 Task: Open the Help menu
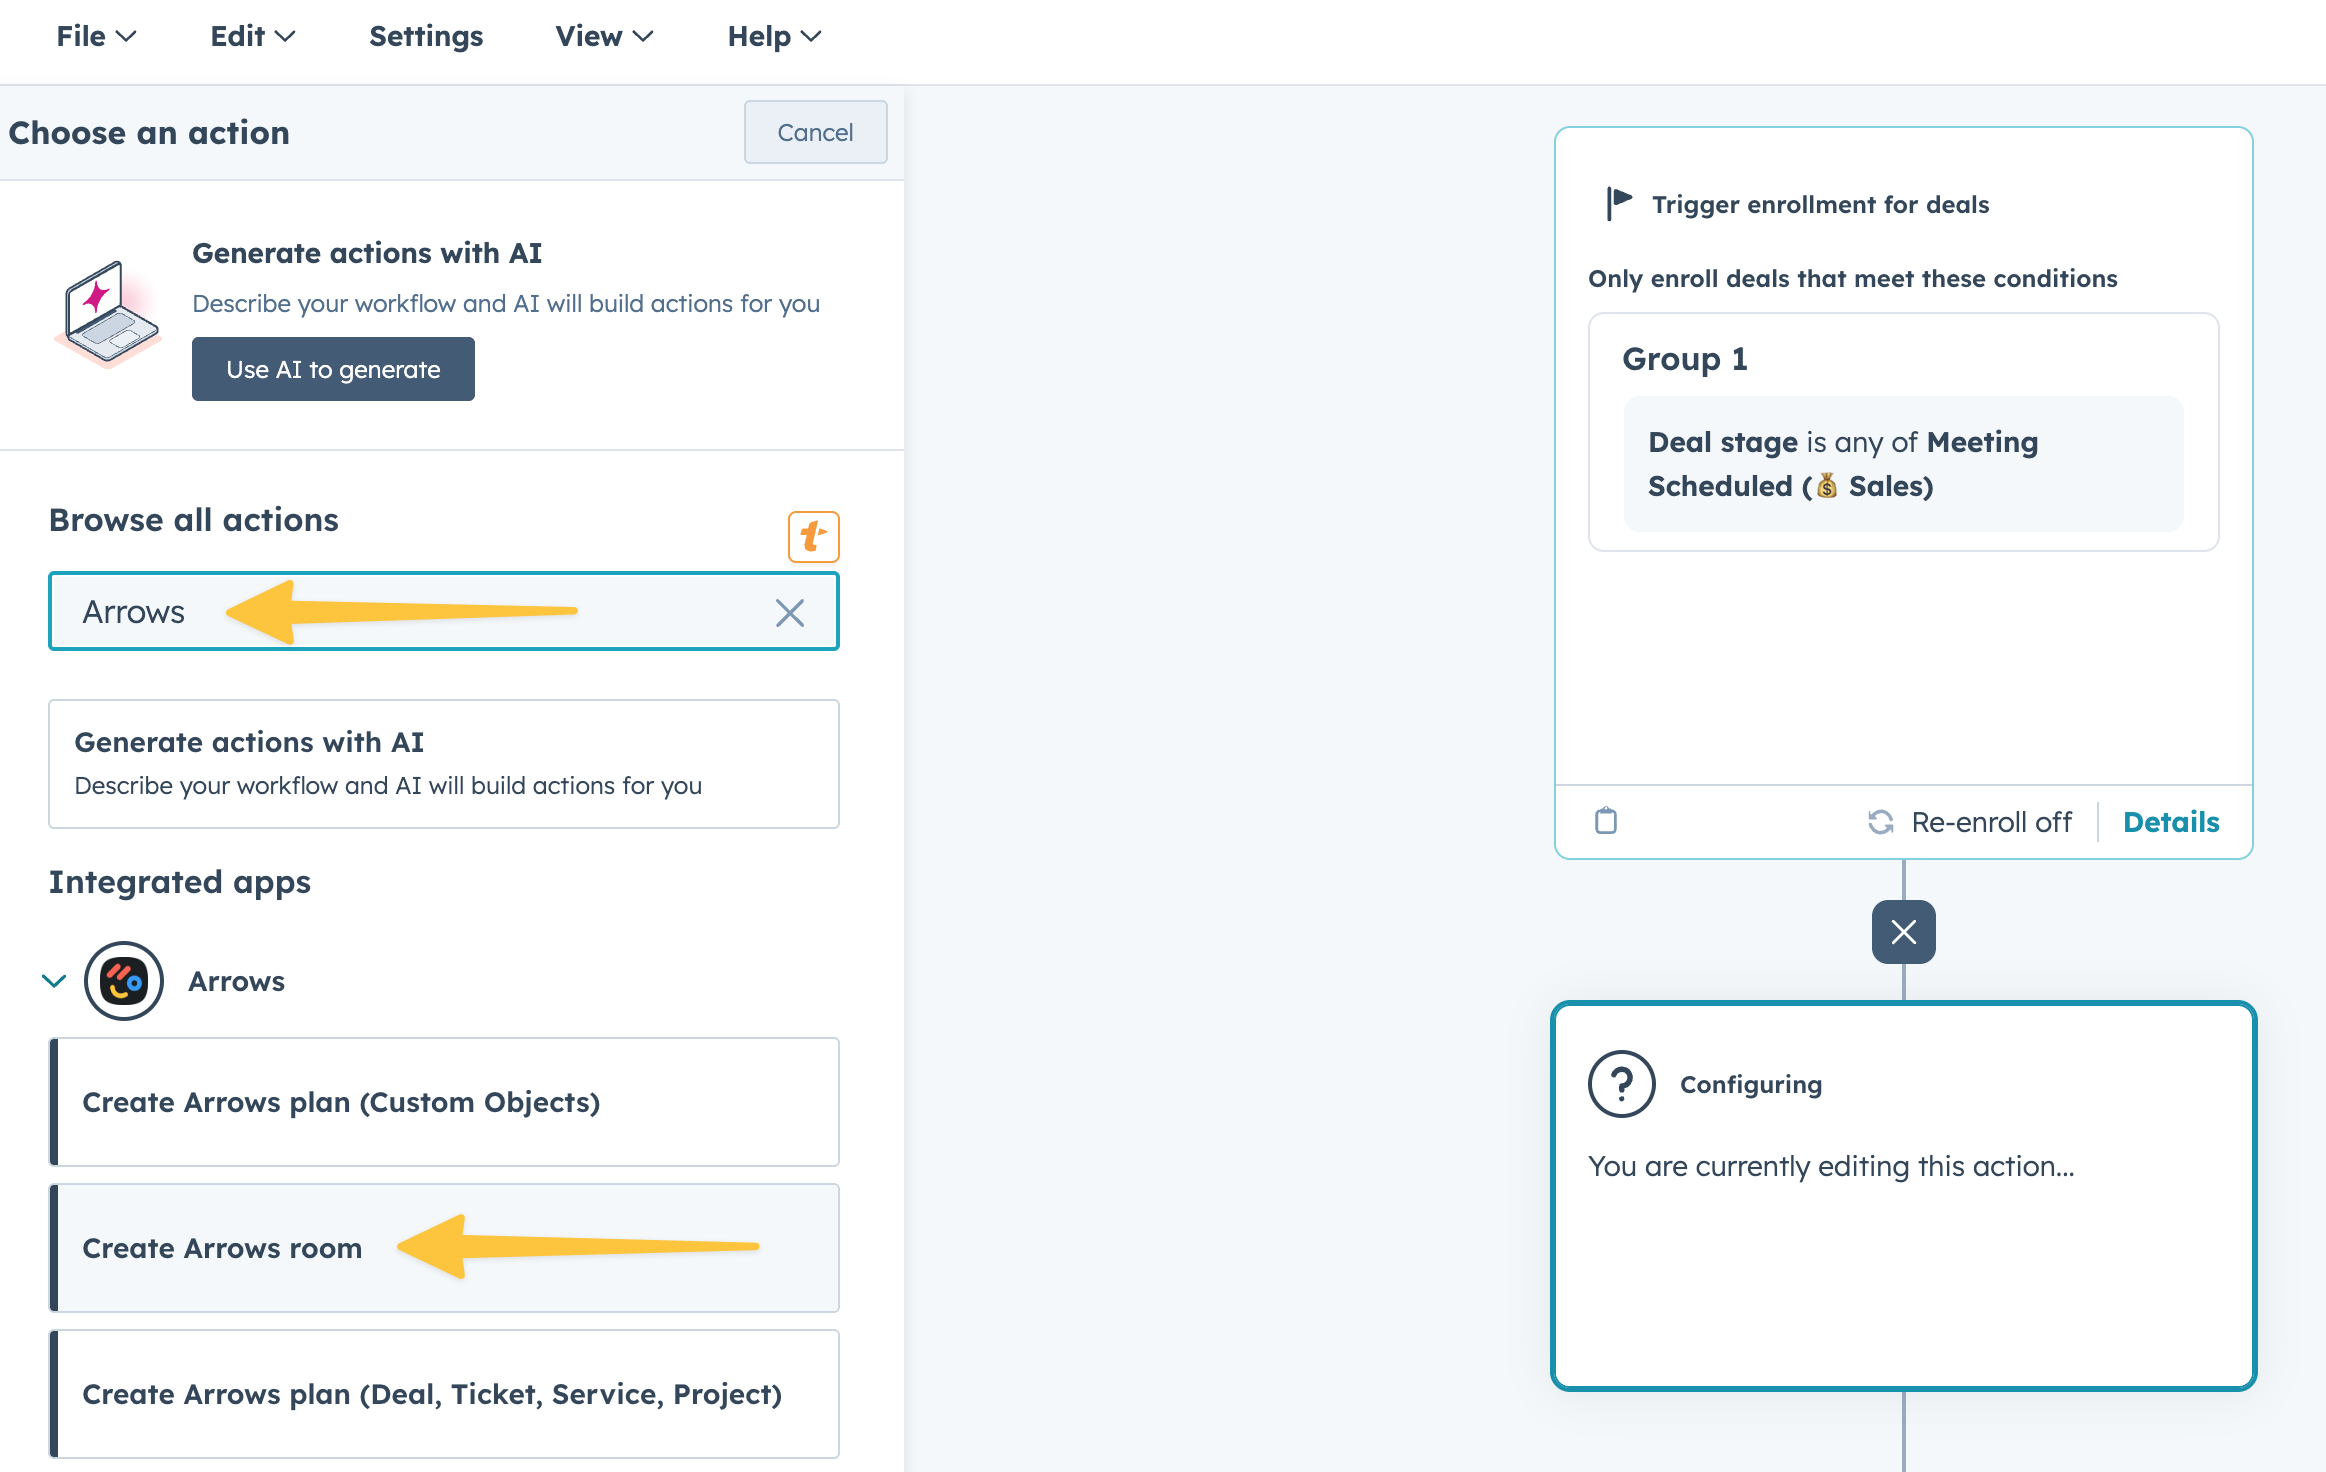773,37
